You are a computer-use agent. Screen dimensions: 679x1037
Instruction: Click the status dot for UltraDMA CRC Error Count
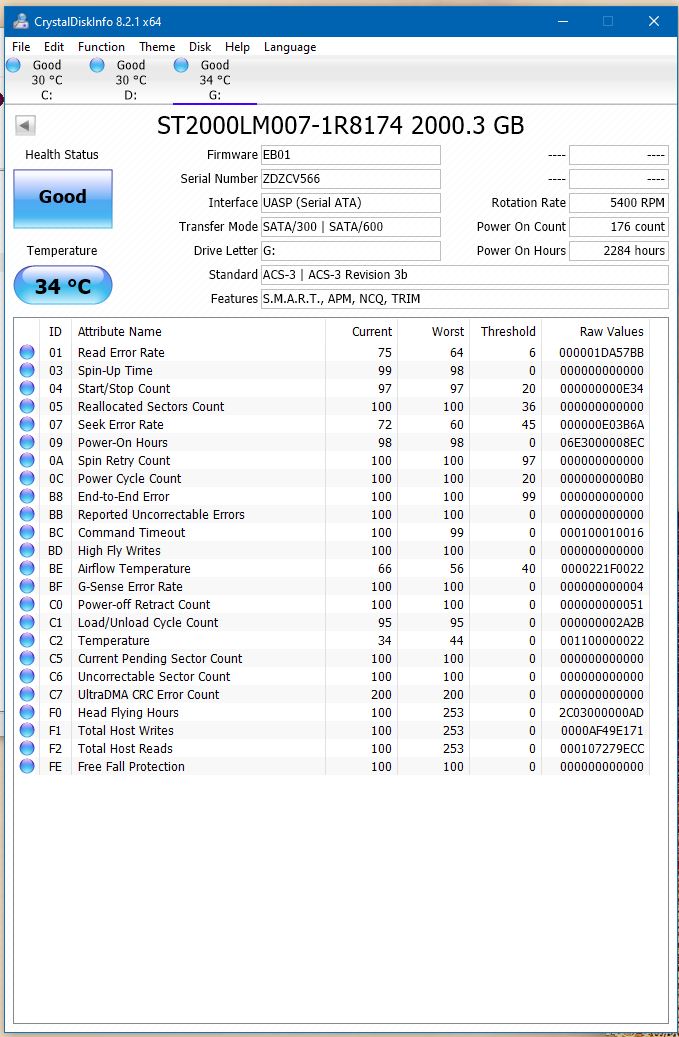[27, 694]
